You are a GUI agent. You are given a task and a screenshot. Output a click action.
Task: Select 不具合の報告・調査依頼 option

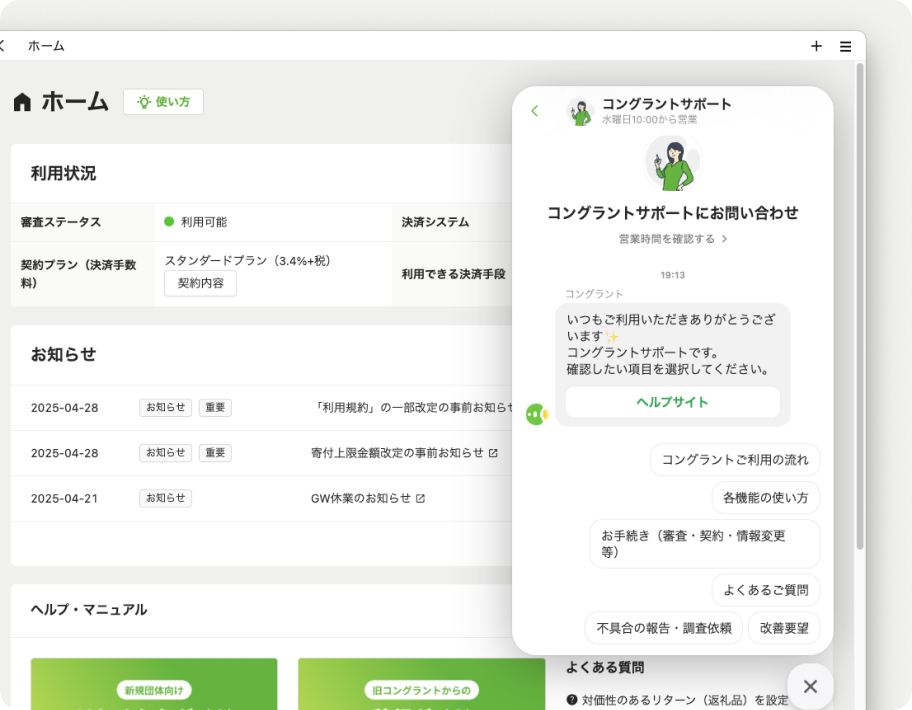click(x=664, y=628)
